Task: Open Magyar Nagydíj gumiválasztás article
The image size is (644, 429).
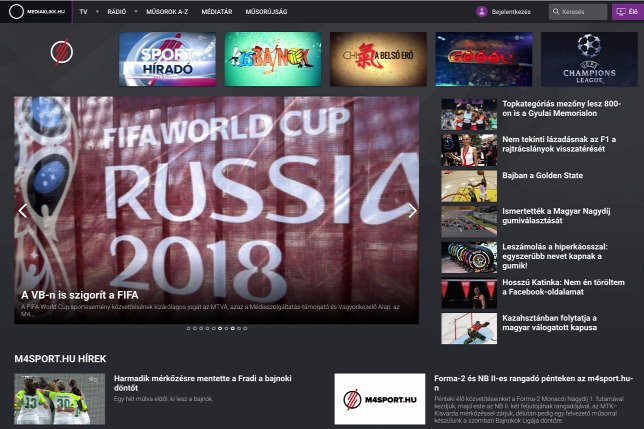Action: [556, 216]
